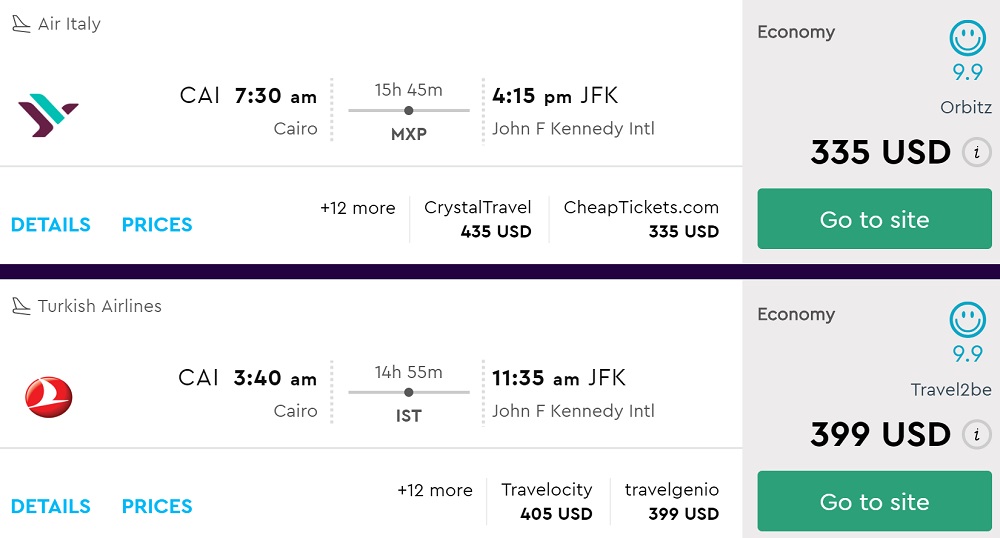
Task: Click the Air Italy airline logo
Action: 48,115
